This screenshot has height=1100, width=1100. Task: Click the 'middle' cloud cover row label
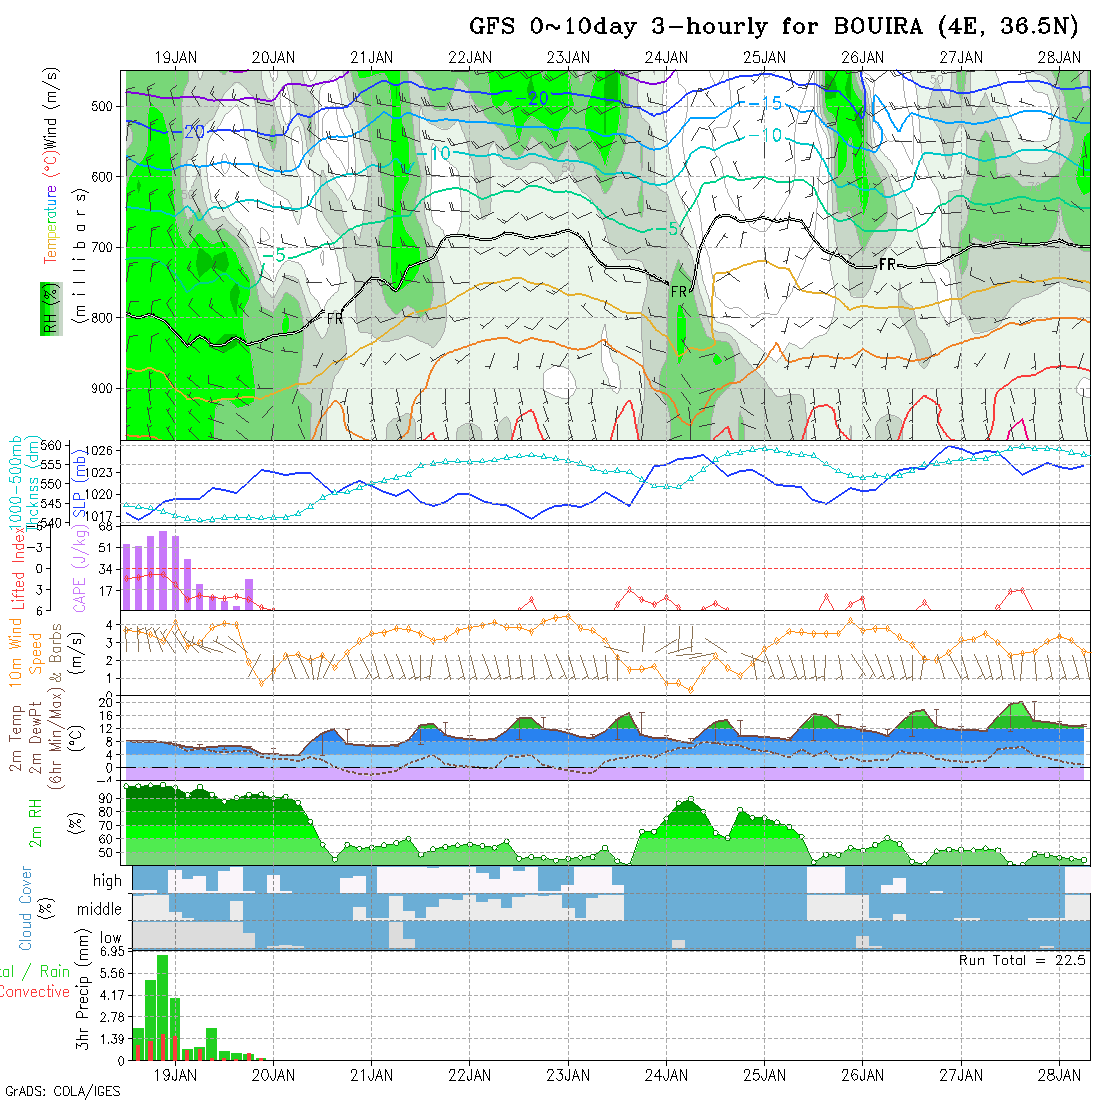point(99,910)
